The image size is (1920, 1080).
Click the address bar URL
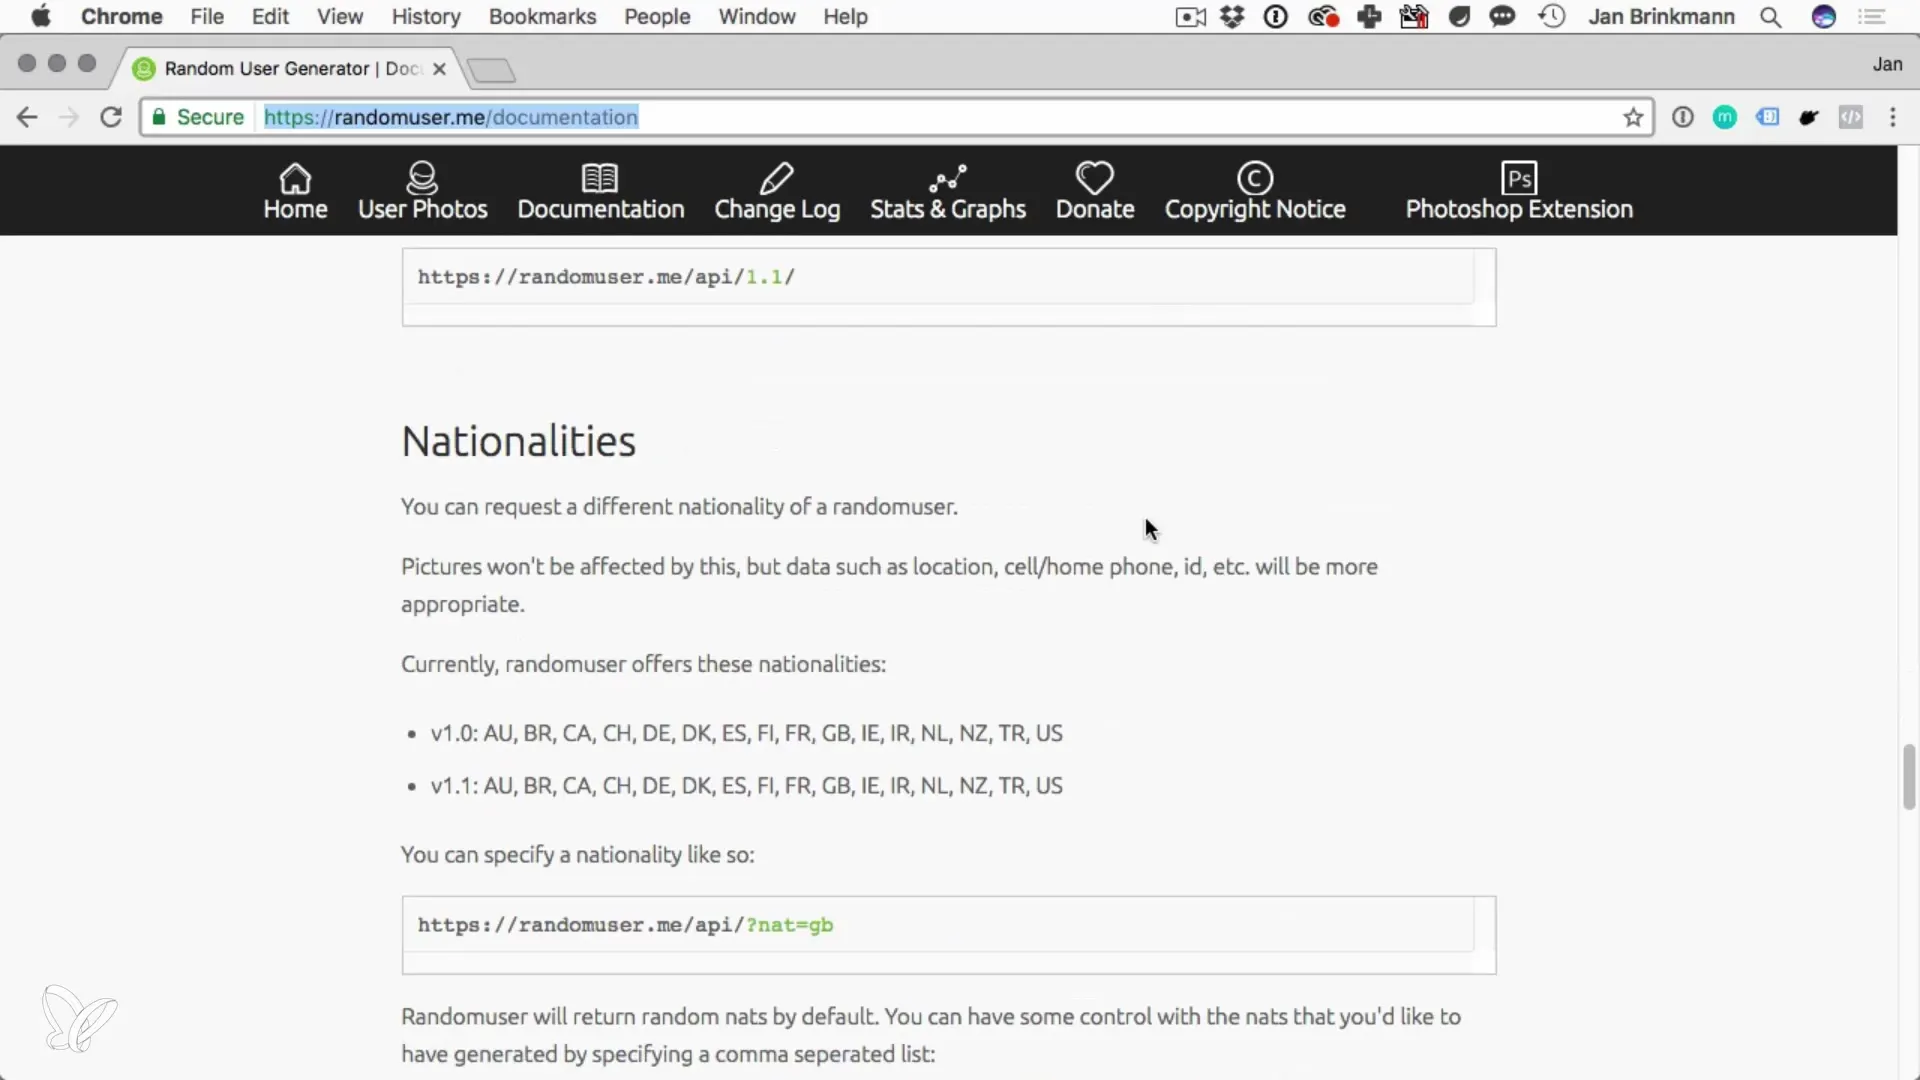[451, 117]
